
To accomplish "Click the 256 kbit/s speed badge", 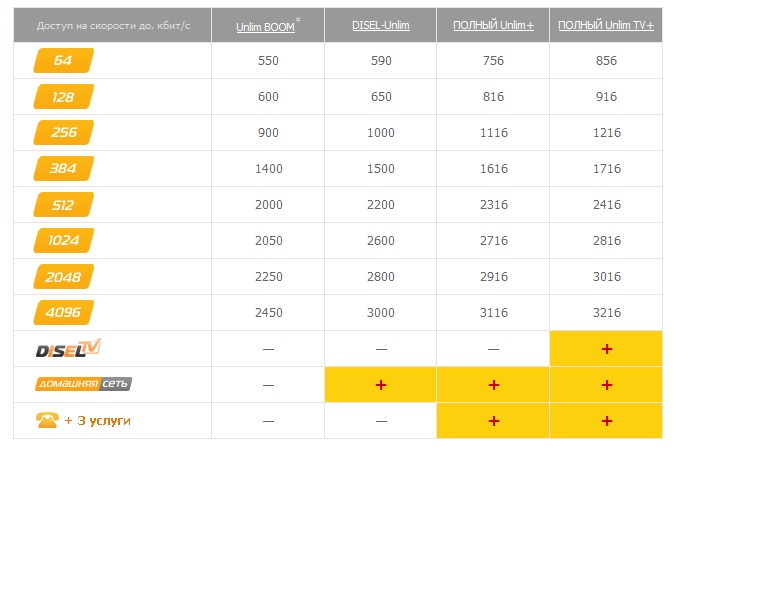I will [64, 132].
